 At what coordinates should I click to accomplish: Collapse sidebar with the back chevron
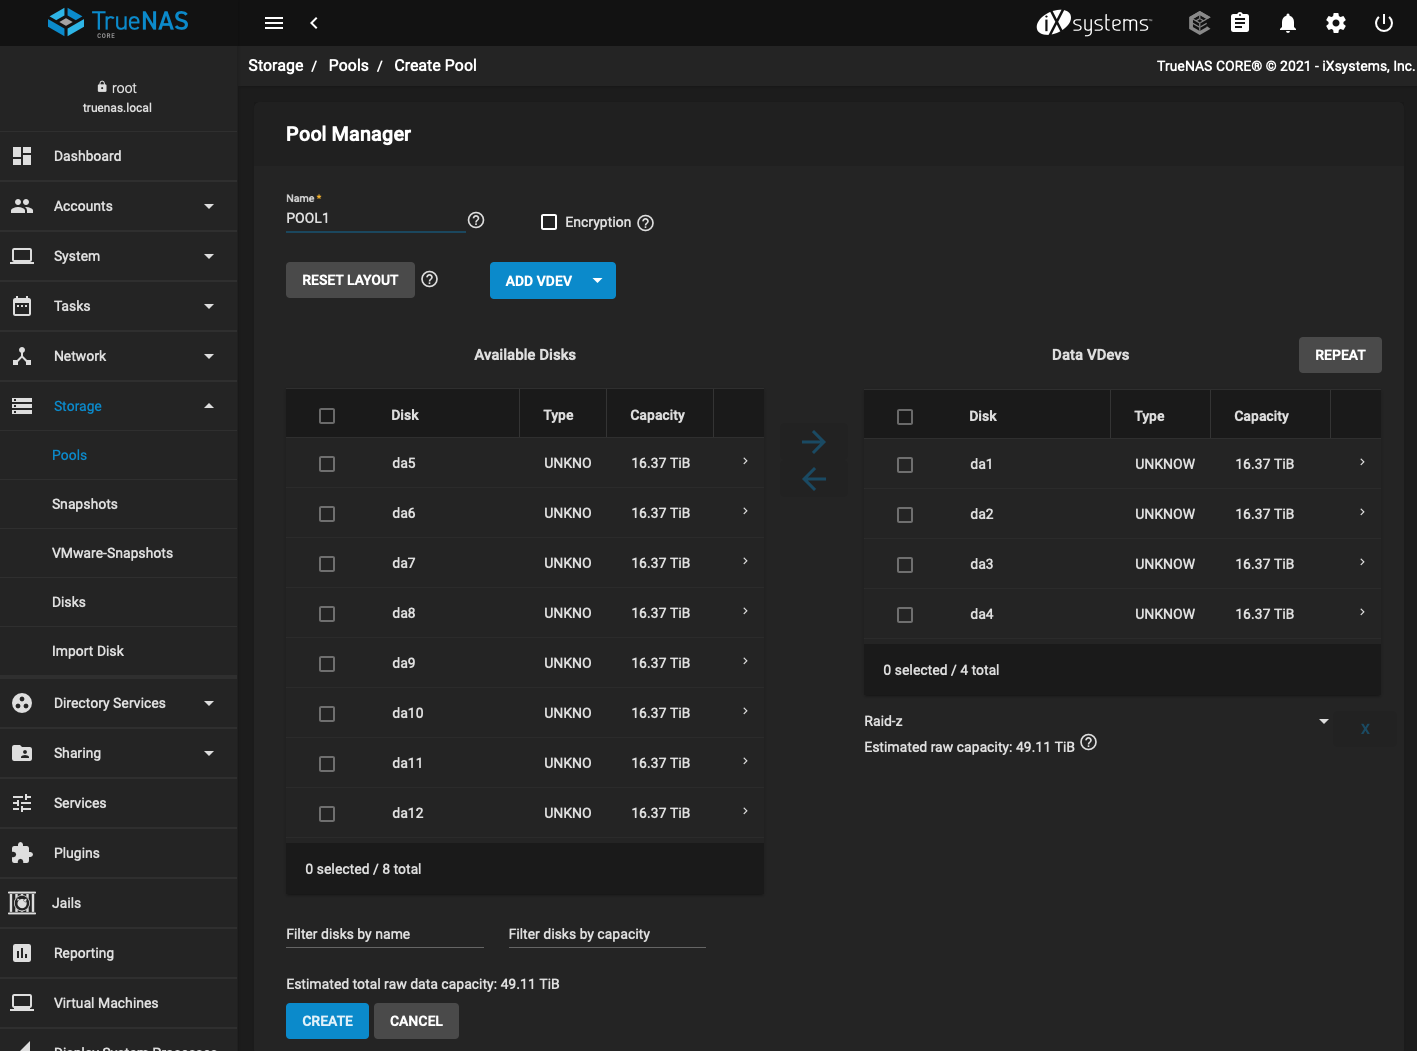coord(314,23)
